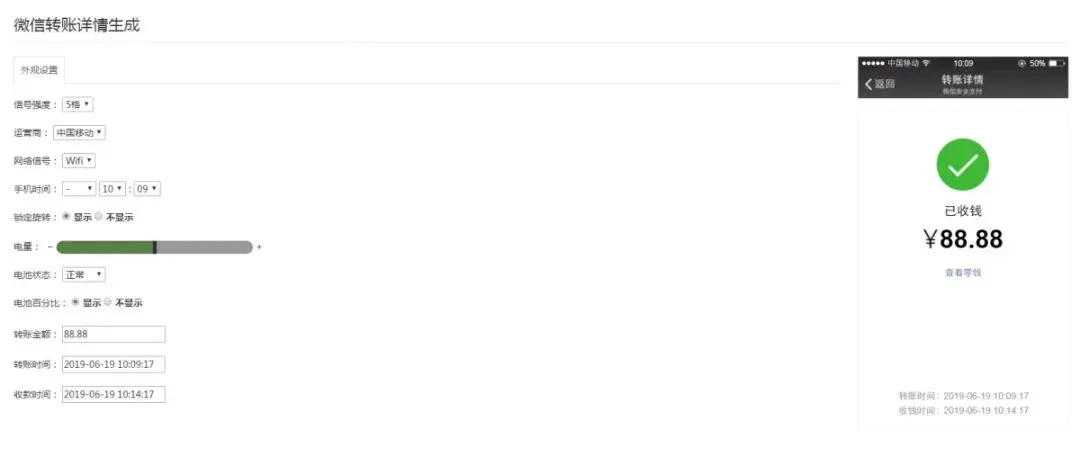Click the signal dots in phone status bar
1080x475 pixels.
pyautogui.click(x=873, y=63)
